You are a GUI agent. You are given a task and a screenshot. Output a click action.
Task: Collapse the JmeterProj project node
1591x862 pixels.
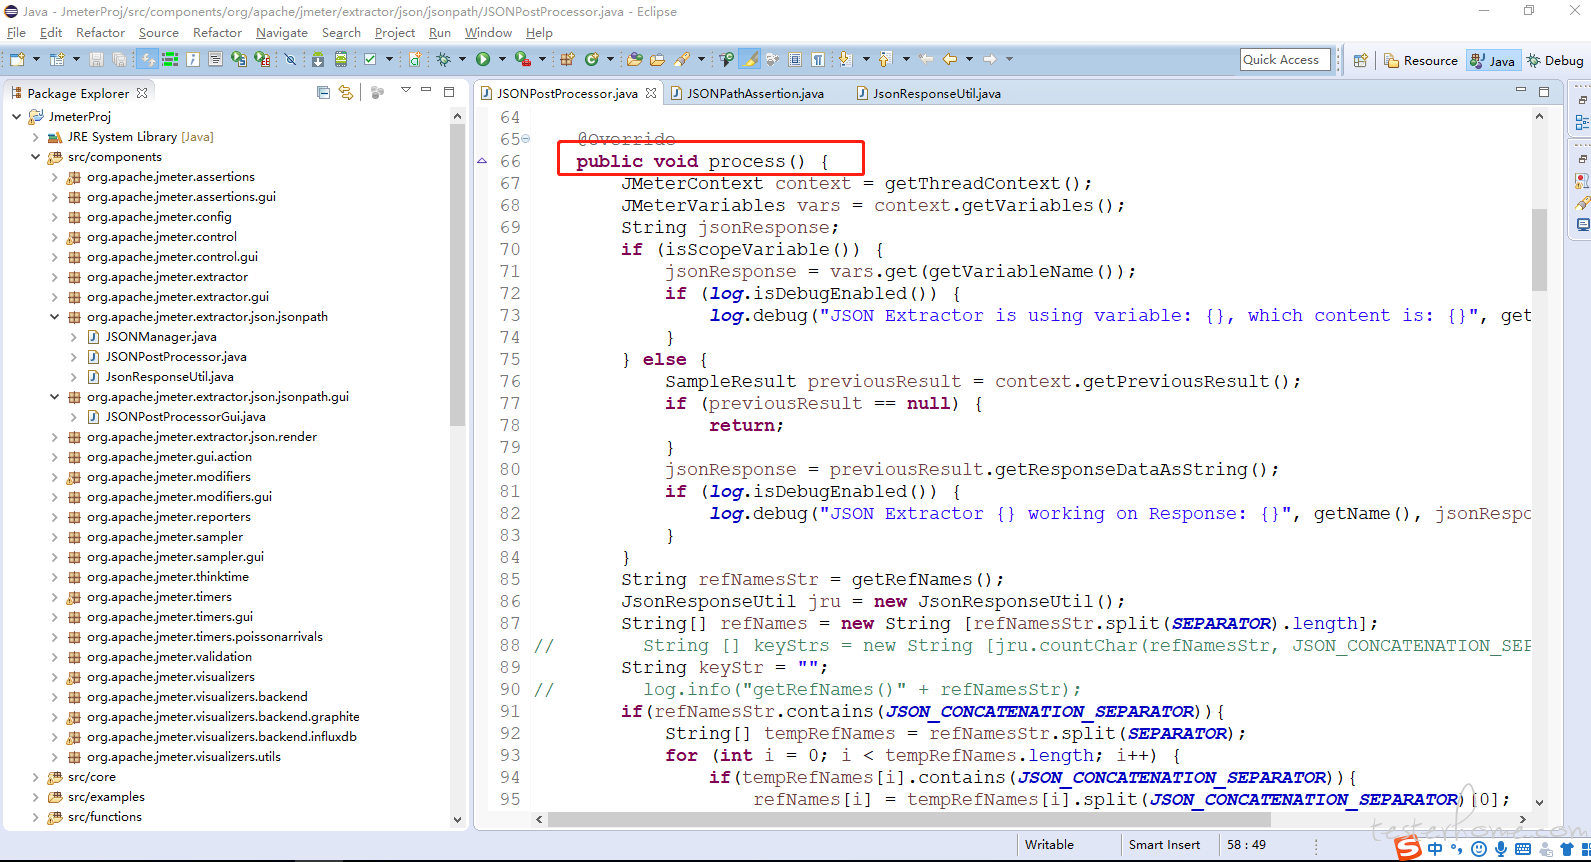tap(16, 117)
